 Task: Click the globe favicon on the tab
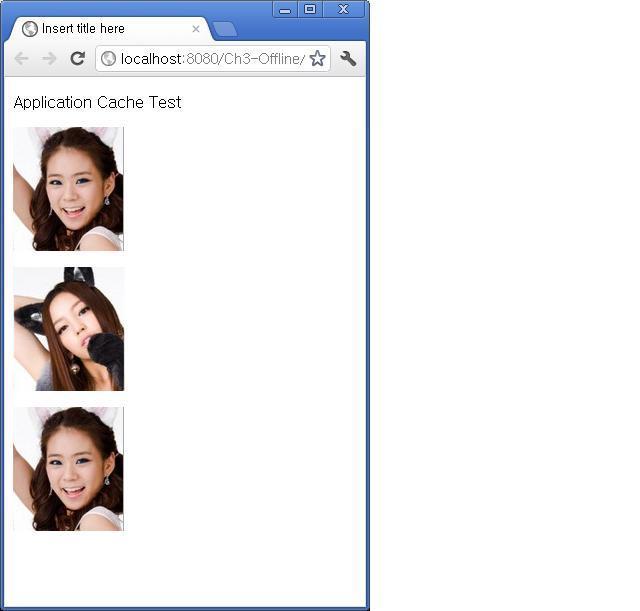[x=29, y=29]
